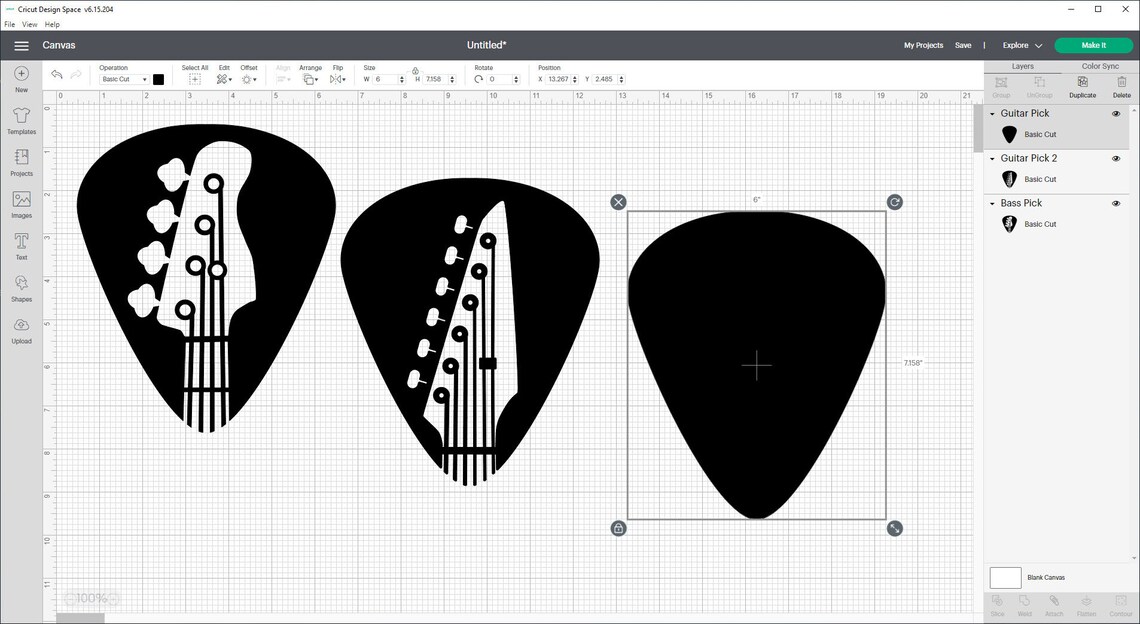Open the Images panel
Screen dimensions: 1140x624
click(20, 202)
